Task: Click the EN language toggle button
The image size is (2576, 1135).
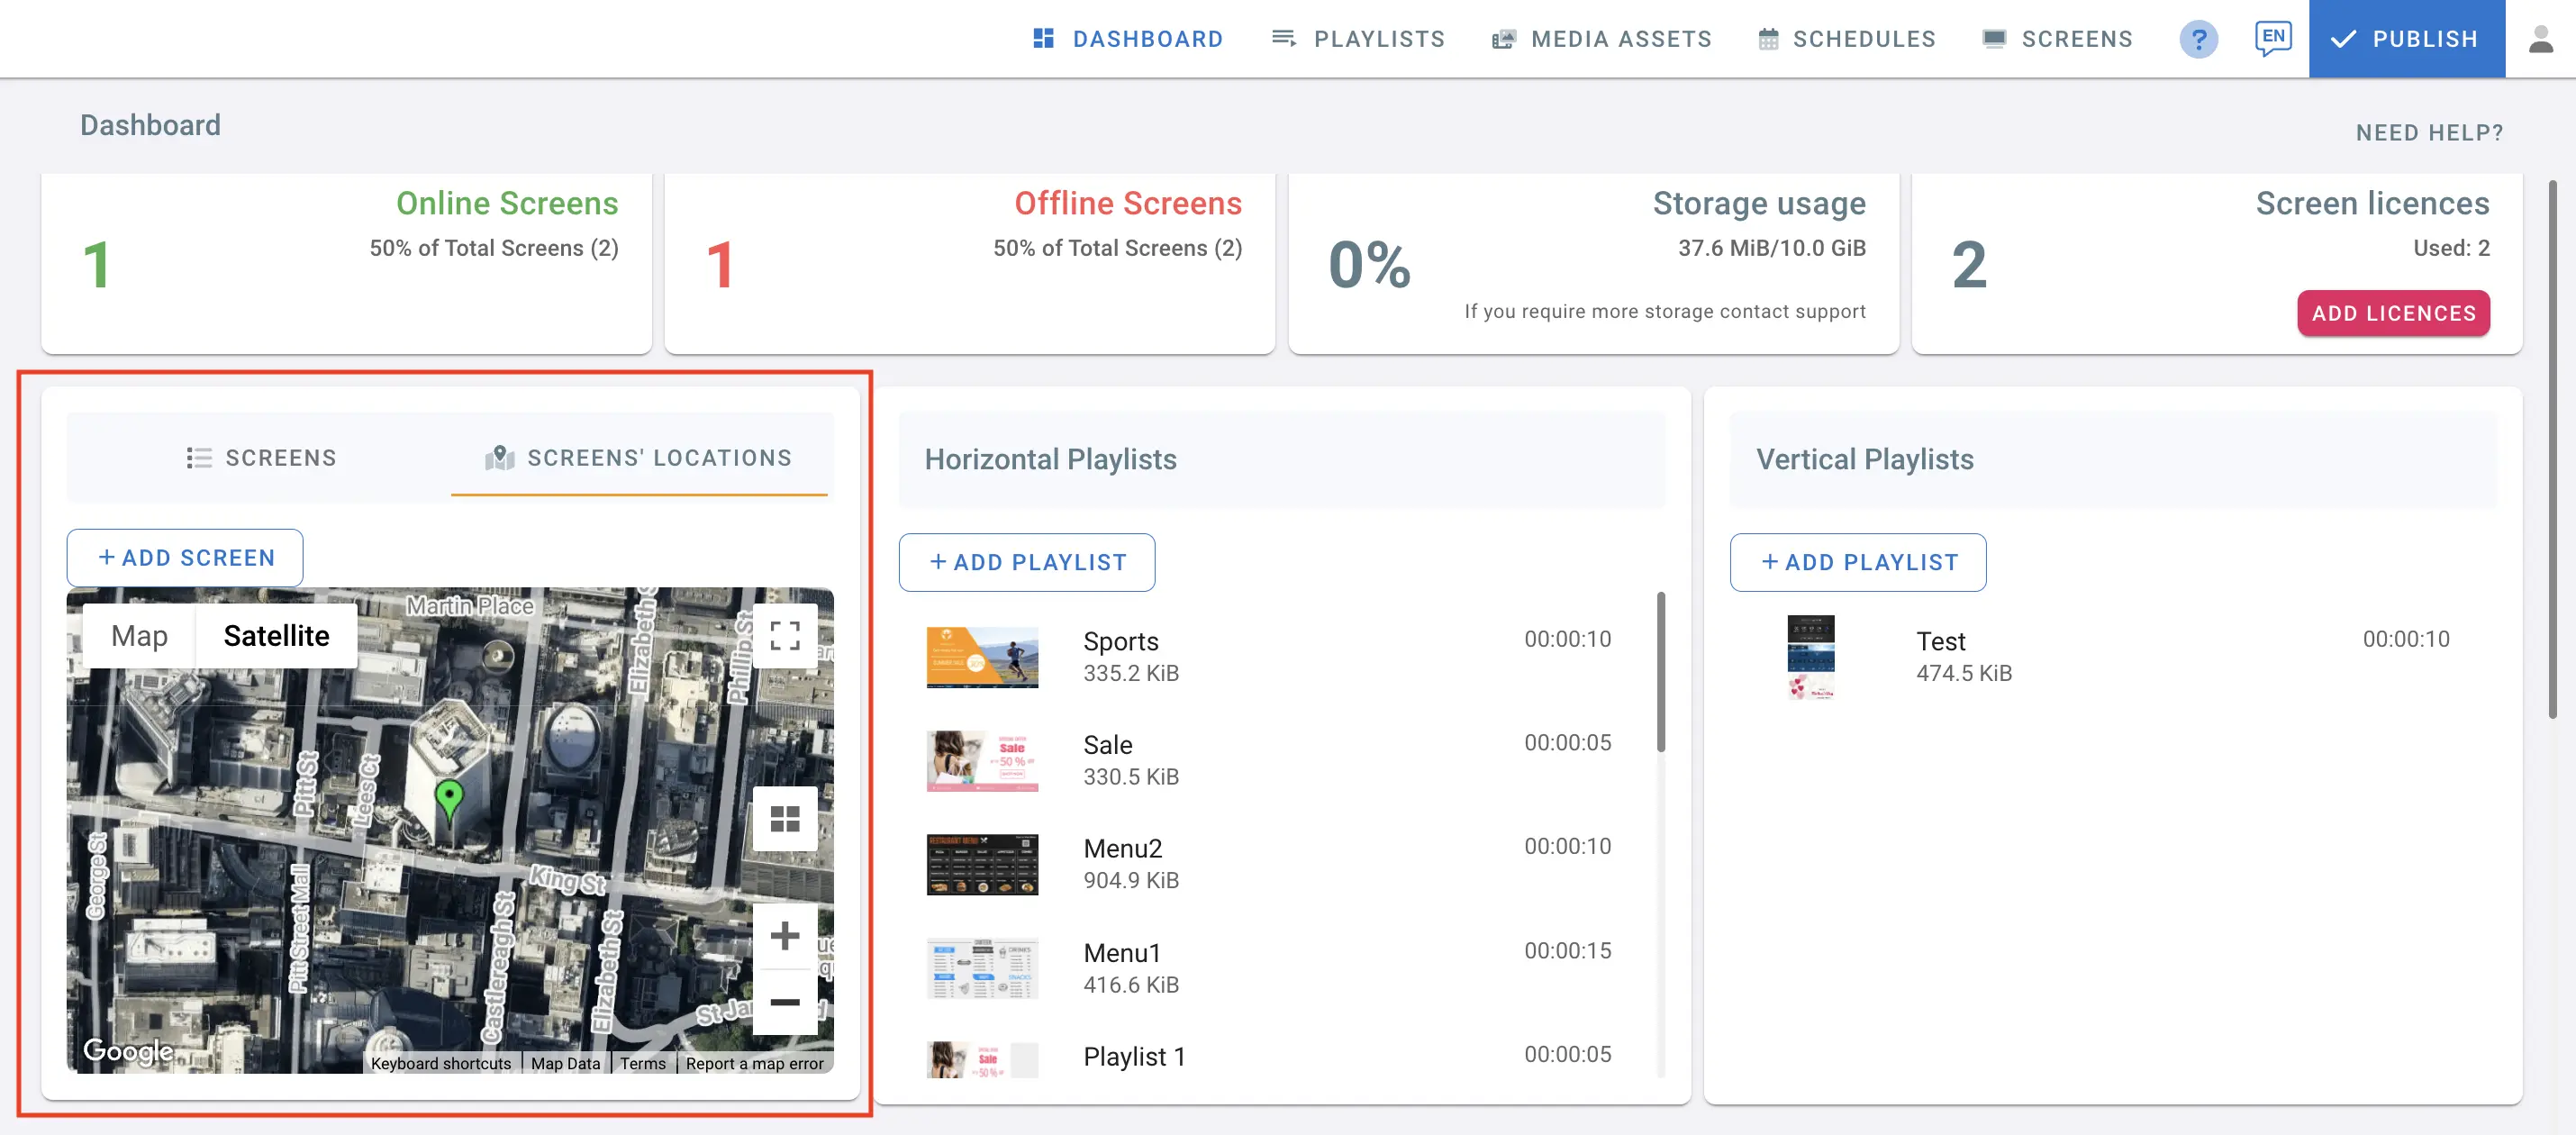Action: tap(2272, 36)
